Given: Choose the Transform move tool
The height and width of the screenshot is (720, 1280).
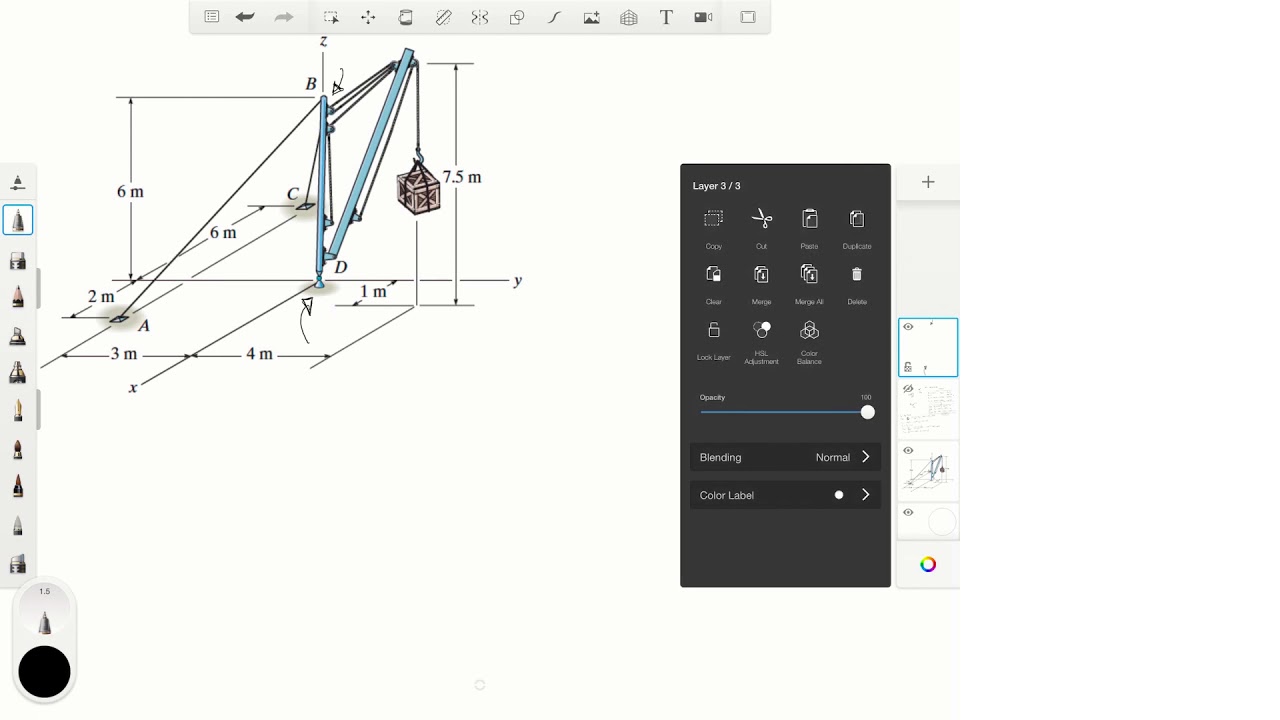Looking at the screenshot, I should pos(368,17).
